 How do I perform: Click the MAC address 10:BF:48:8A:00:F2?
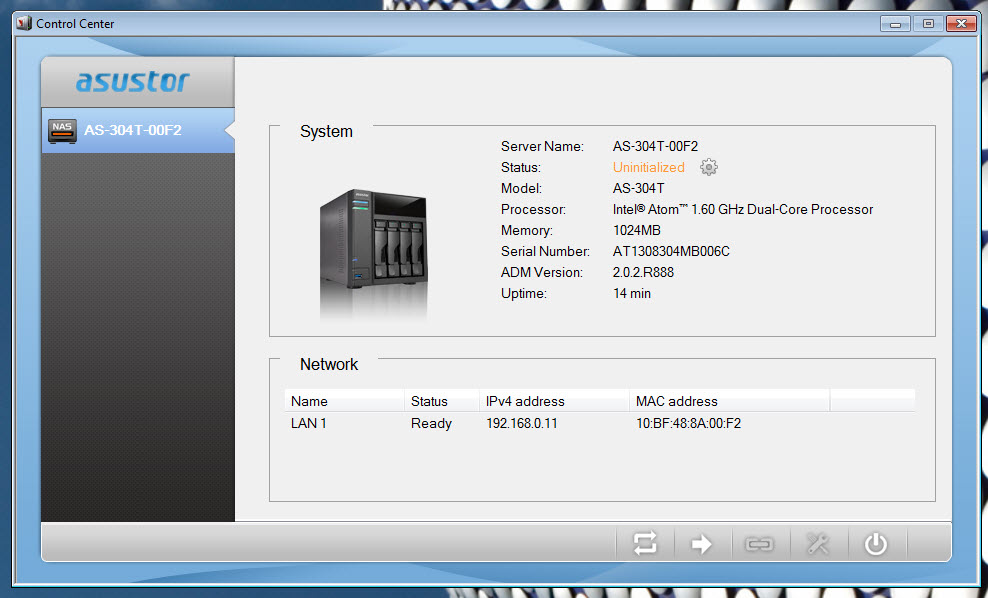coord(688,423)
